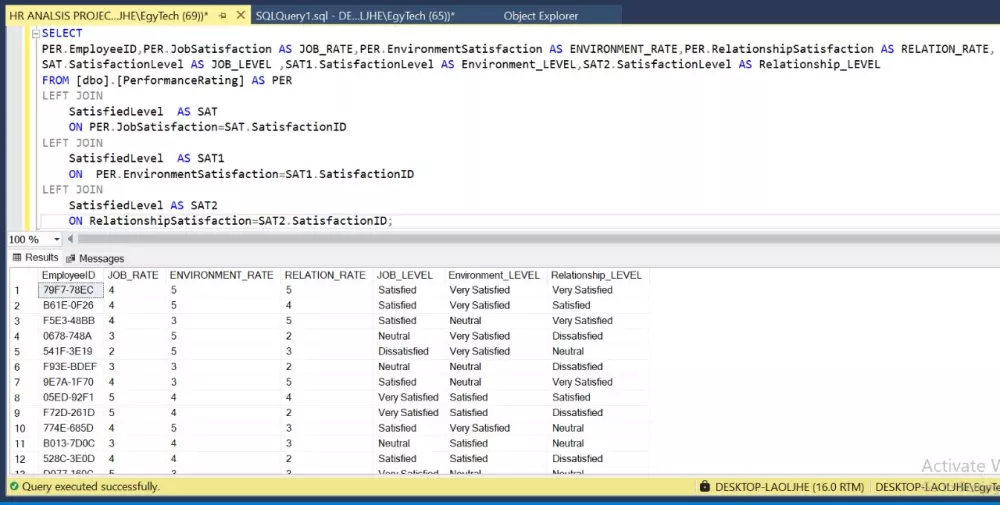1000x505 pixels.
Task: Click JOB_LEVEL Dissatisfied cell in 541F-3E19 row
Action: (408, 351)
